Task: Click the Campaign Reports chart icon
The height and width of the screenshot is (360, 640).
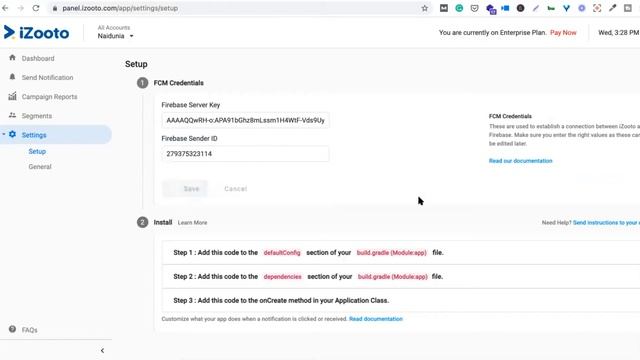Action: pos(12,96)
